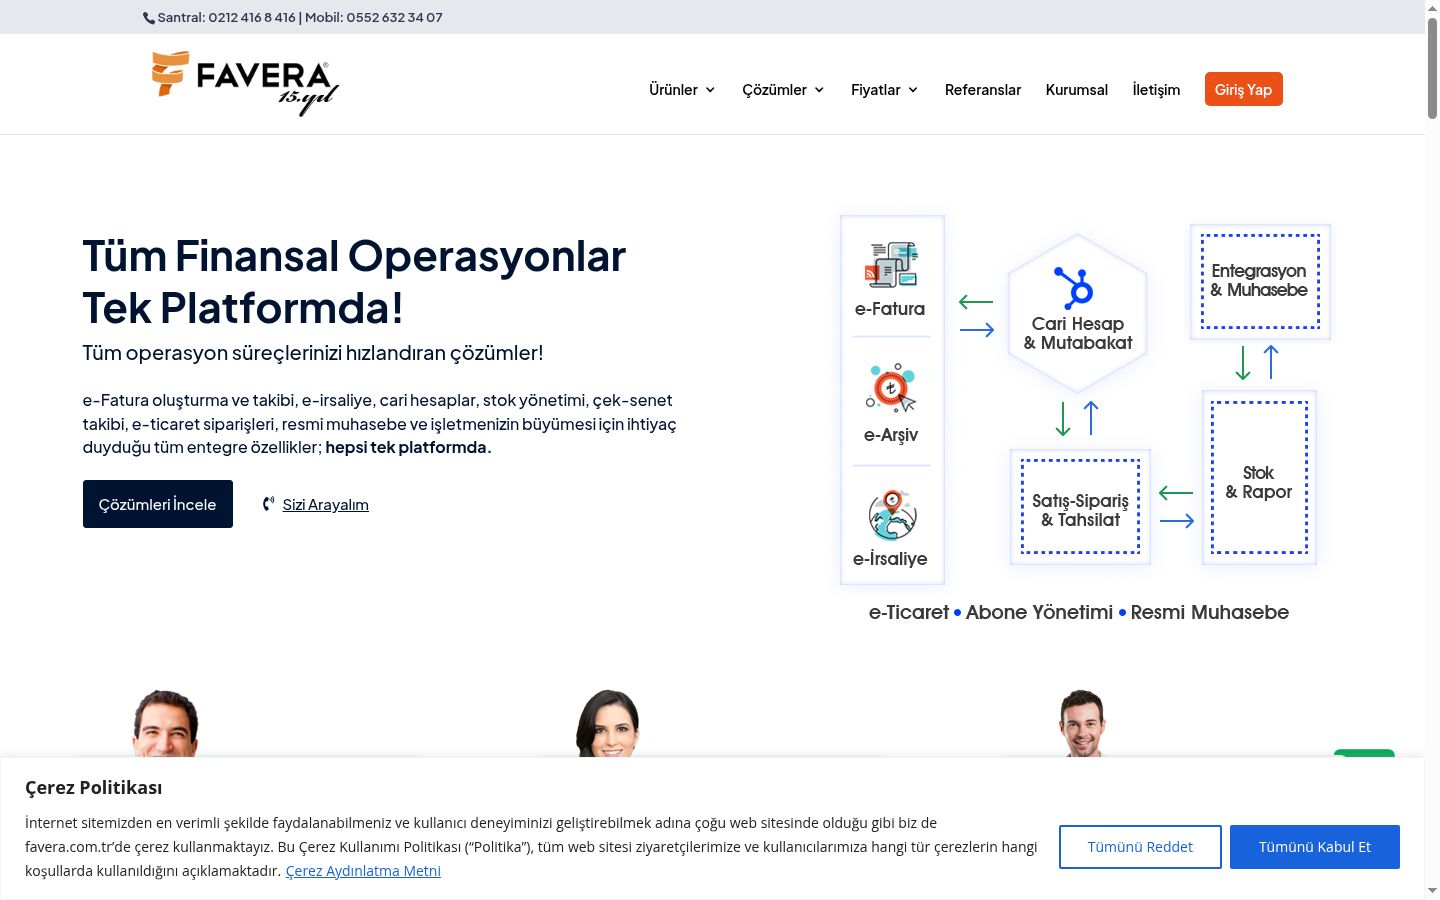The image size is (1440, 900).
Task: Click the bold 'hepsi tek platformda.' text
Action: (408, 447)
